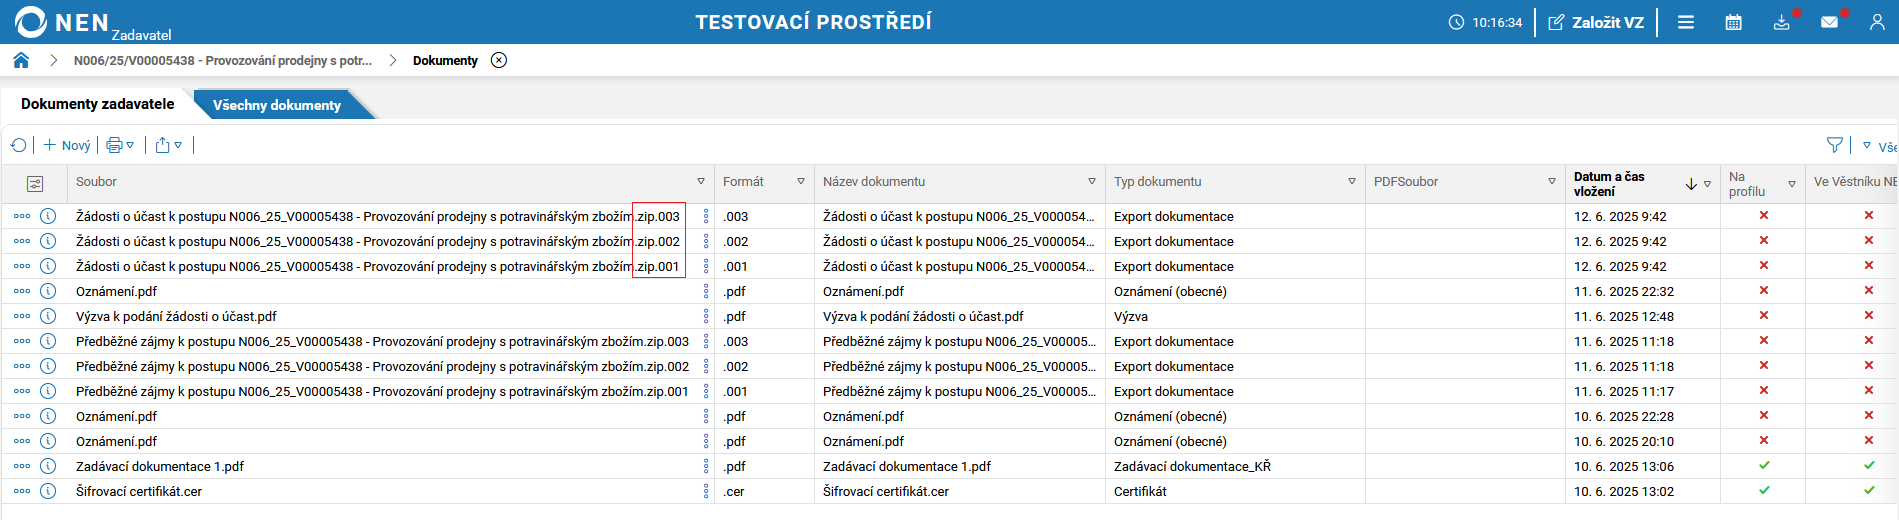Show info for Žádosti o účast zip.003
Viewport: 1899px width, 520px height.
point(48,216)
